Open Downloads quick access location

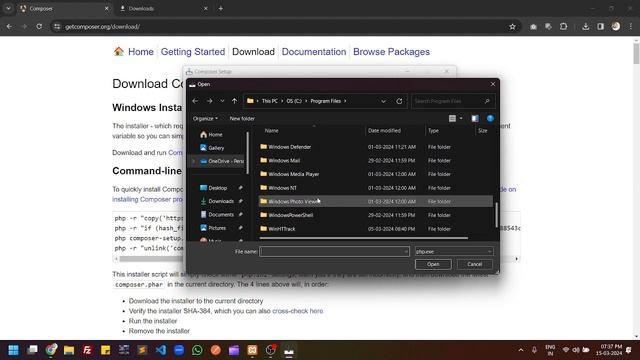(217, 201)
